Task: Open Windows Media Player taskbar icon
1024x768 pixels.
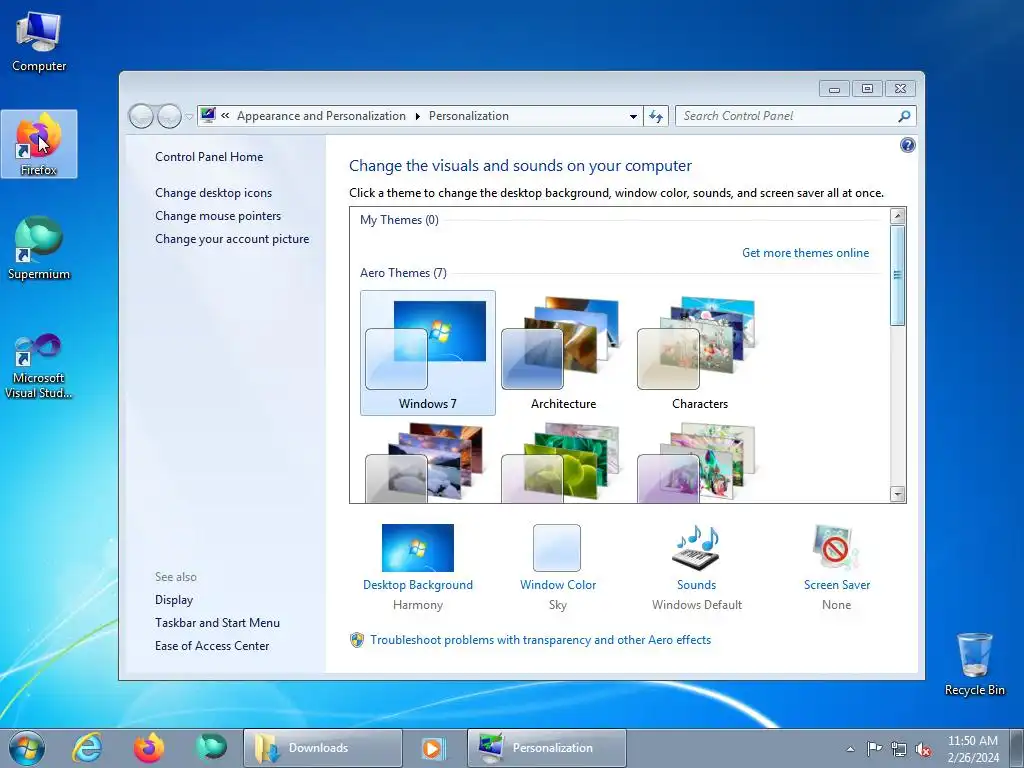Action: coord(432,748)
